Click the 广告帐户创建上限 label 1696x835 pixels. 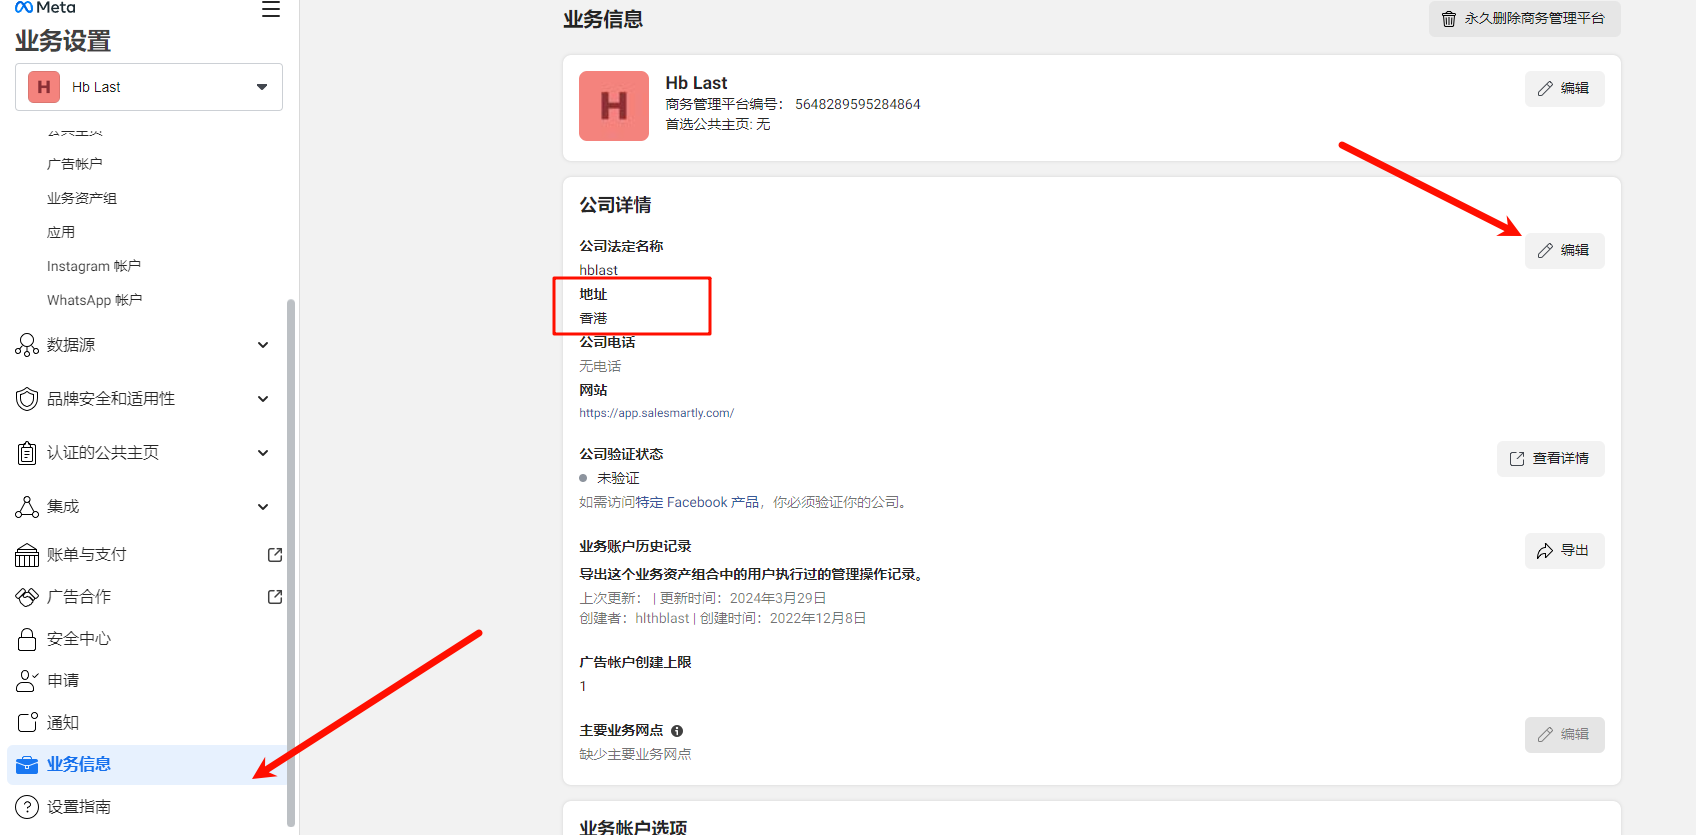pyautogui.click(x=635, y=663)
